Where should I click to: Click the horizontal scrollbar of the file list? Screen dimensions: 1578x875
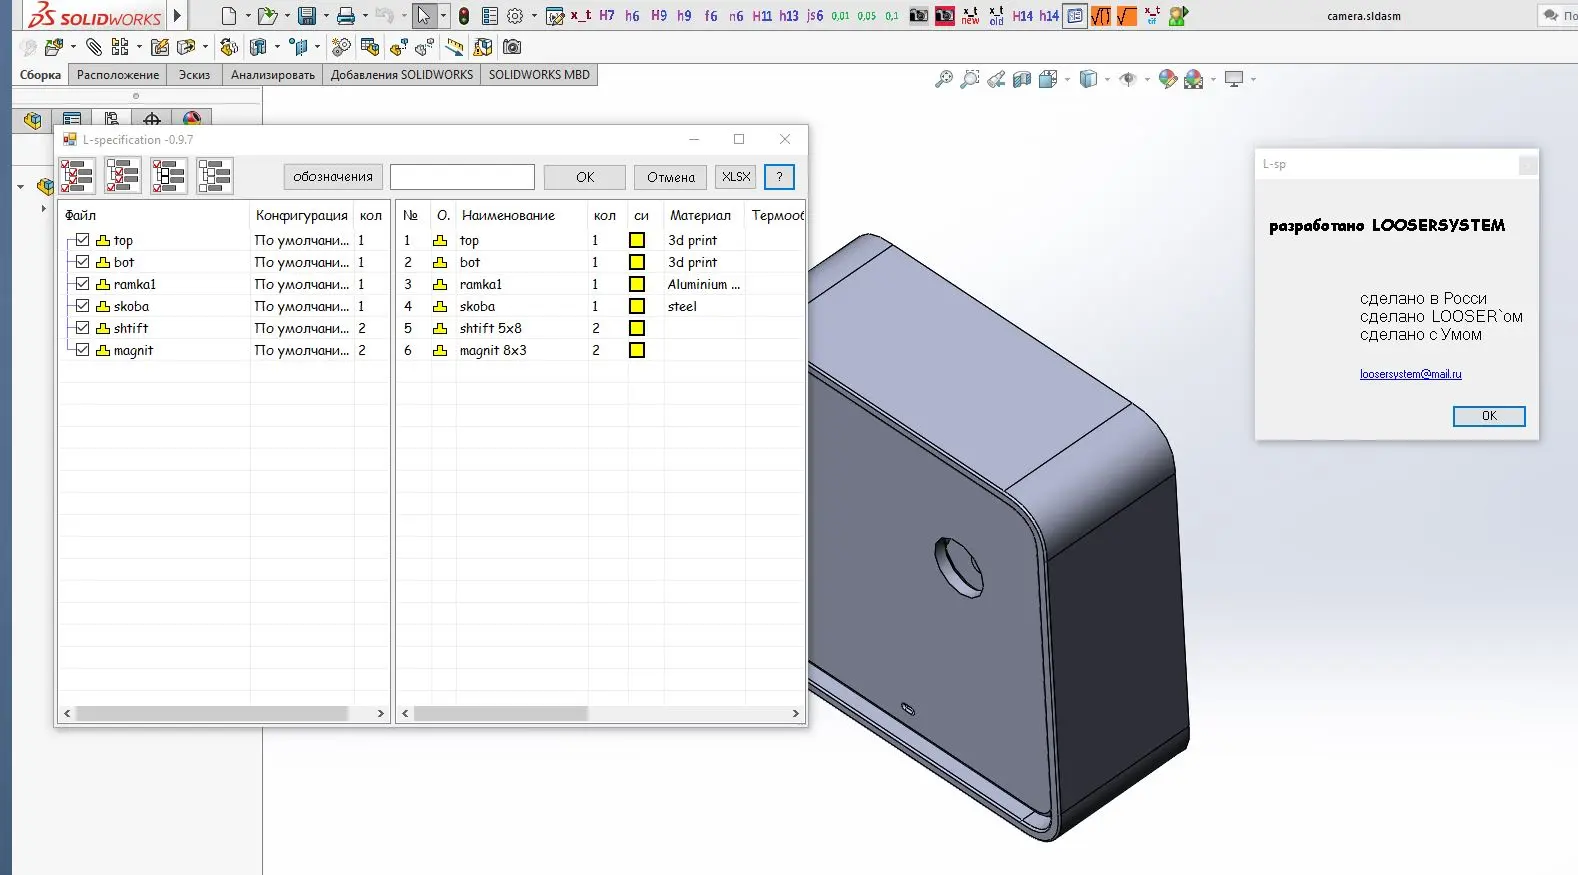(x=211, y=713)
